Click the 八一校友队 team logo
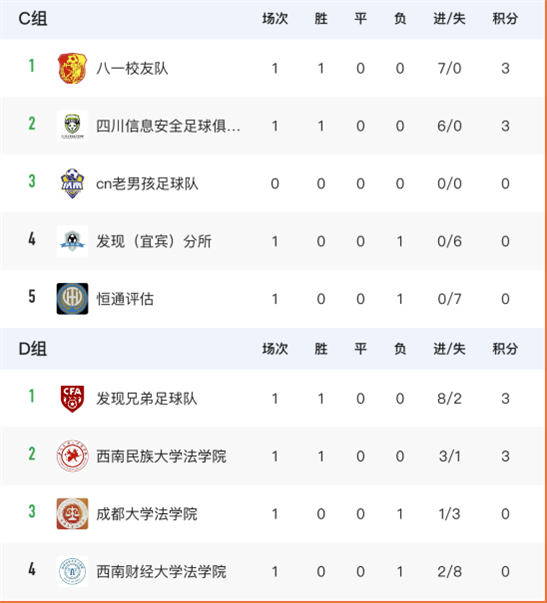 pos(72,68)
